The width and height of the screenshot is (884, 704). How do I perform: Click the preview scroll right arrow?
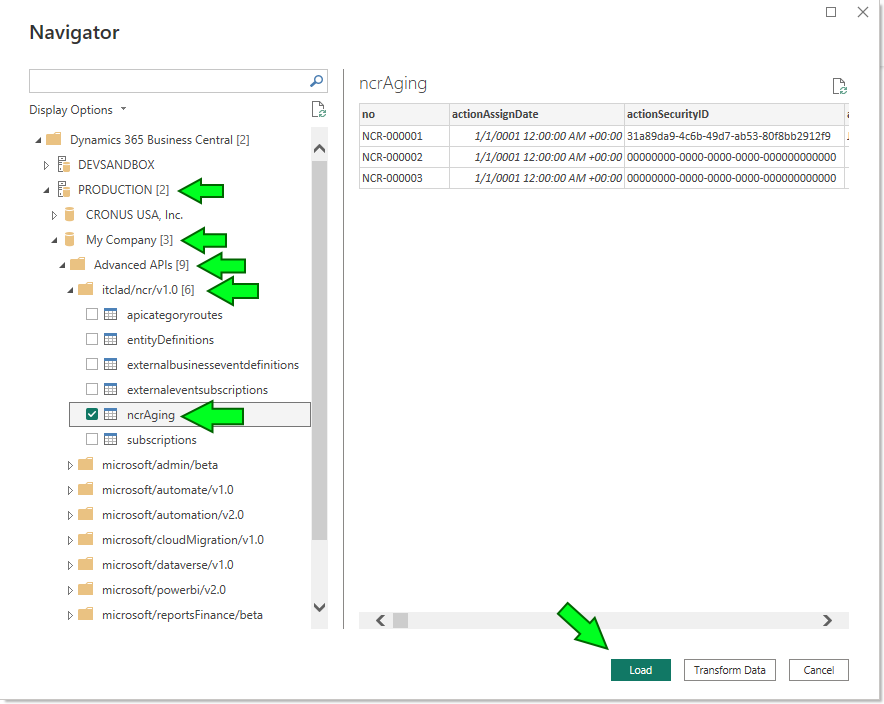pyautogui.click(x=827, y=621)
